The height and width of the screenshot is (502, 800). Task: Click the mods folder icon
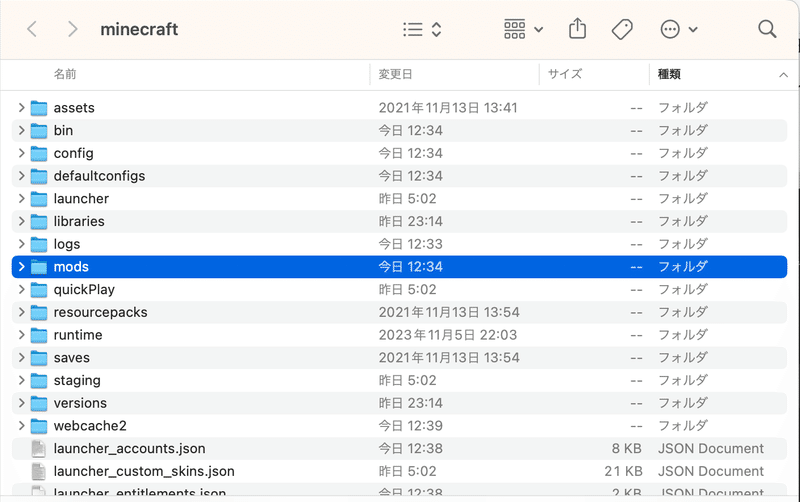point(39,267)
